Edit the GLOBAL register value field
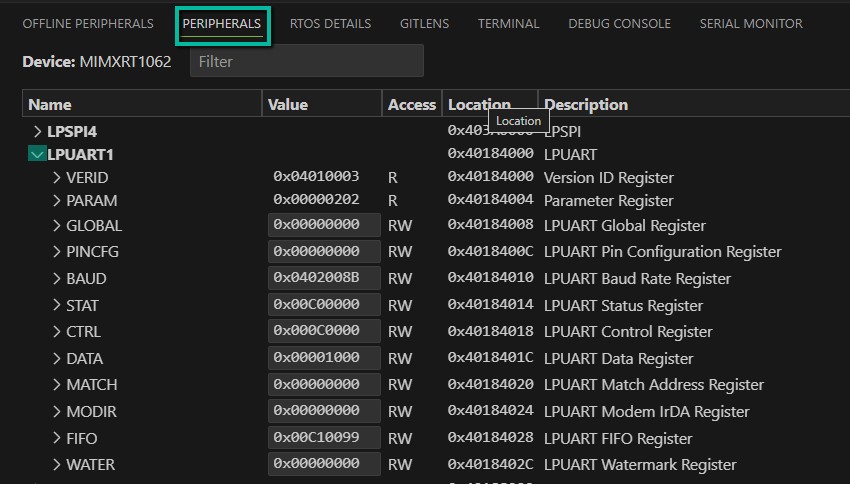This screenshot has width=850, height=484. (324, 225)
